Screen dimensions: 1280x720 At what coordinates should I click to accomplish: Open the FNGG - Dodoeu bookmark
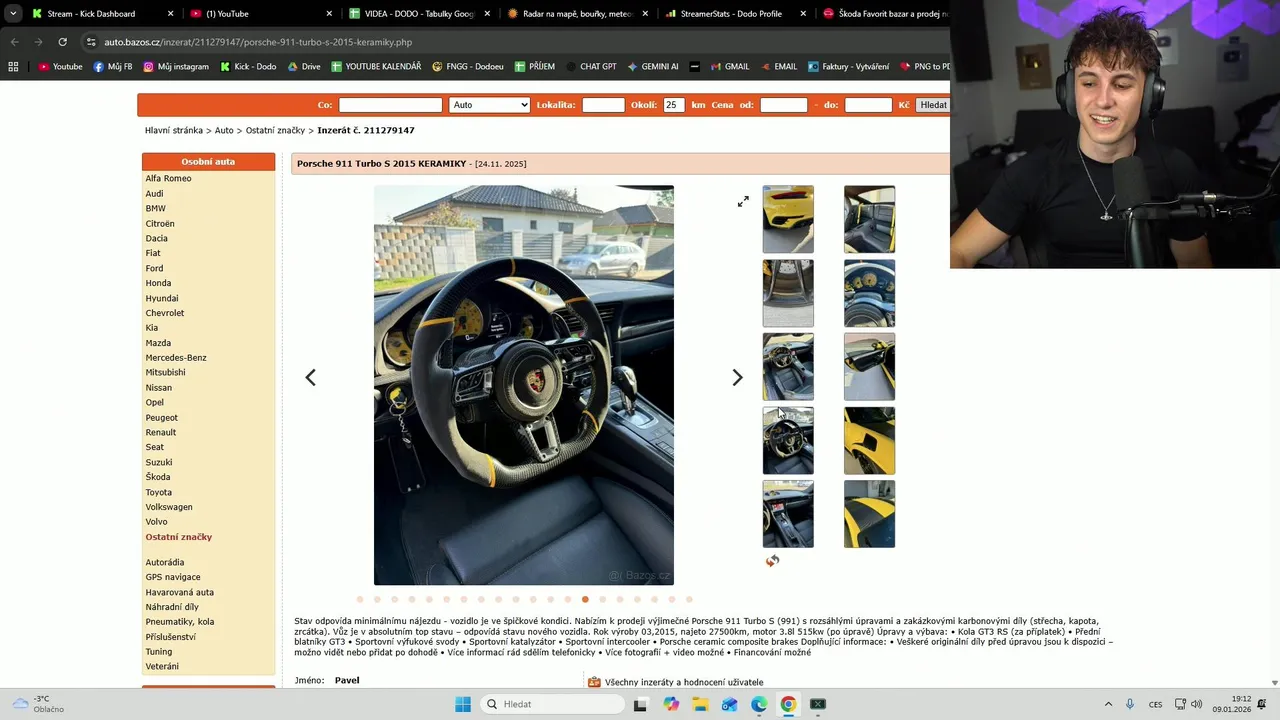[x=468, y=67]
